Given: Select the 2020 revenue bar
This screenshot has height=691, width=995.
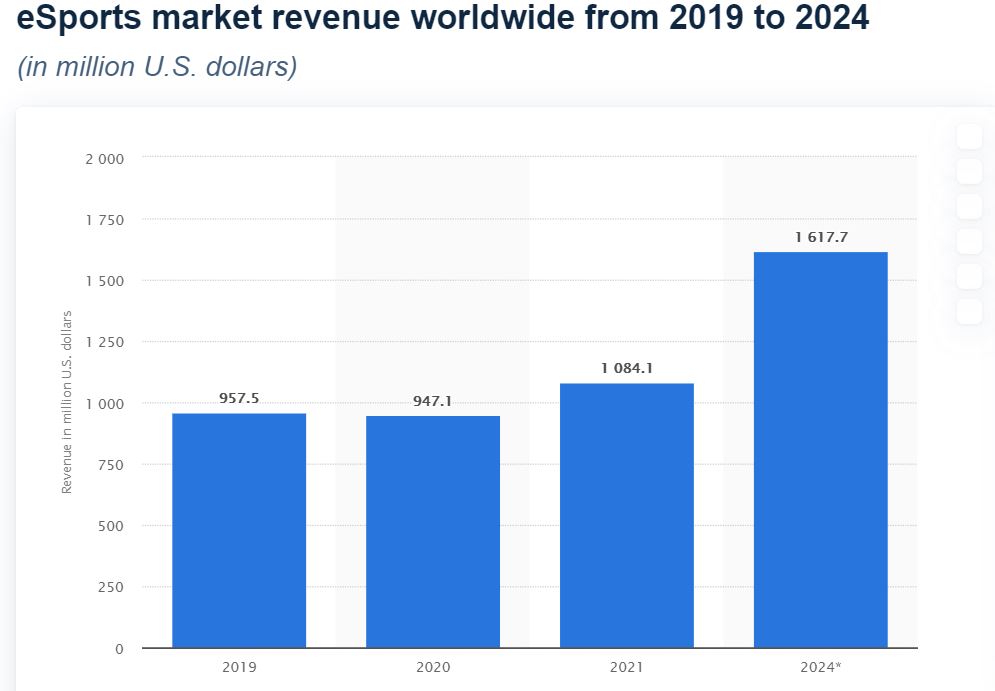Looking at the screenshot, I should [433, 532].
